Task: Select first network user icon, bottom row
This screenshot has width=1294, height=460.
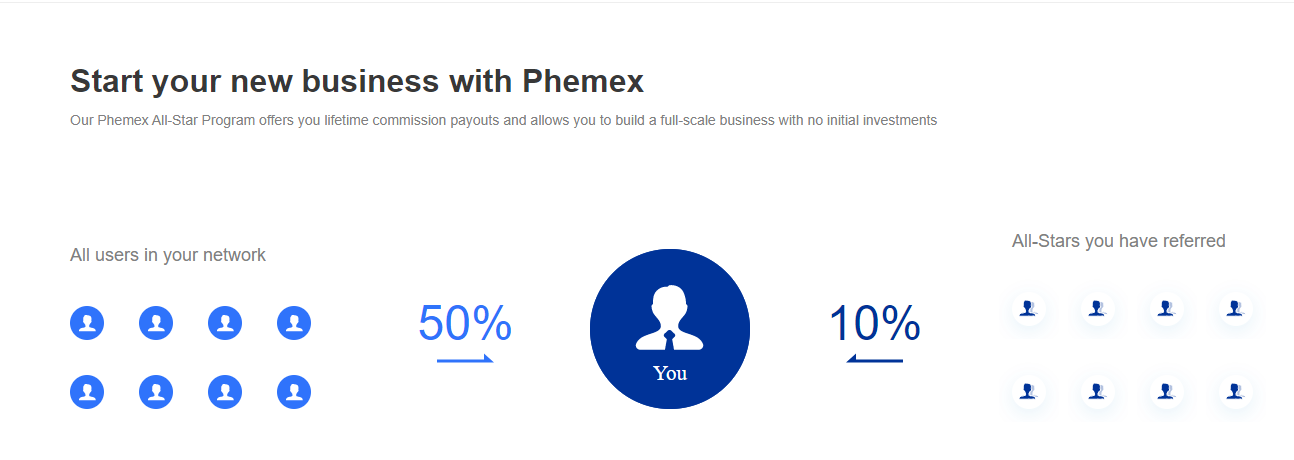Action: tap(87, 392)
